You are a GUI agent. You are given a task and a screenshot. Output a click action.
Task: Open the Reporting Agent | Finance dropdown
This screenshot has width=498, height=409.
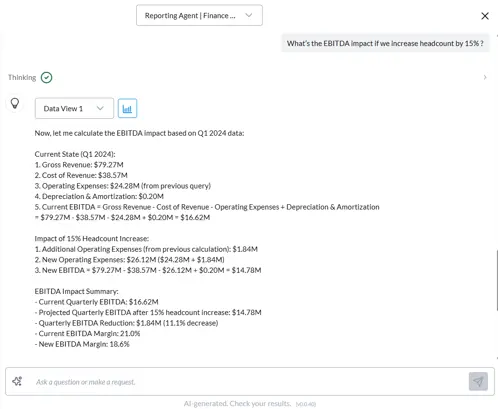[x=199, y=15]
